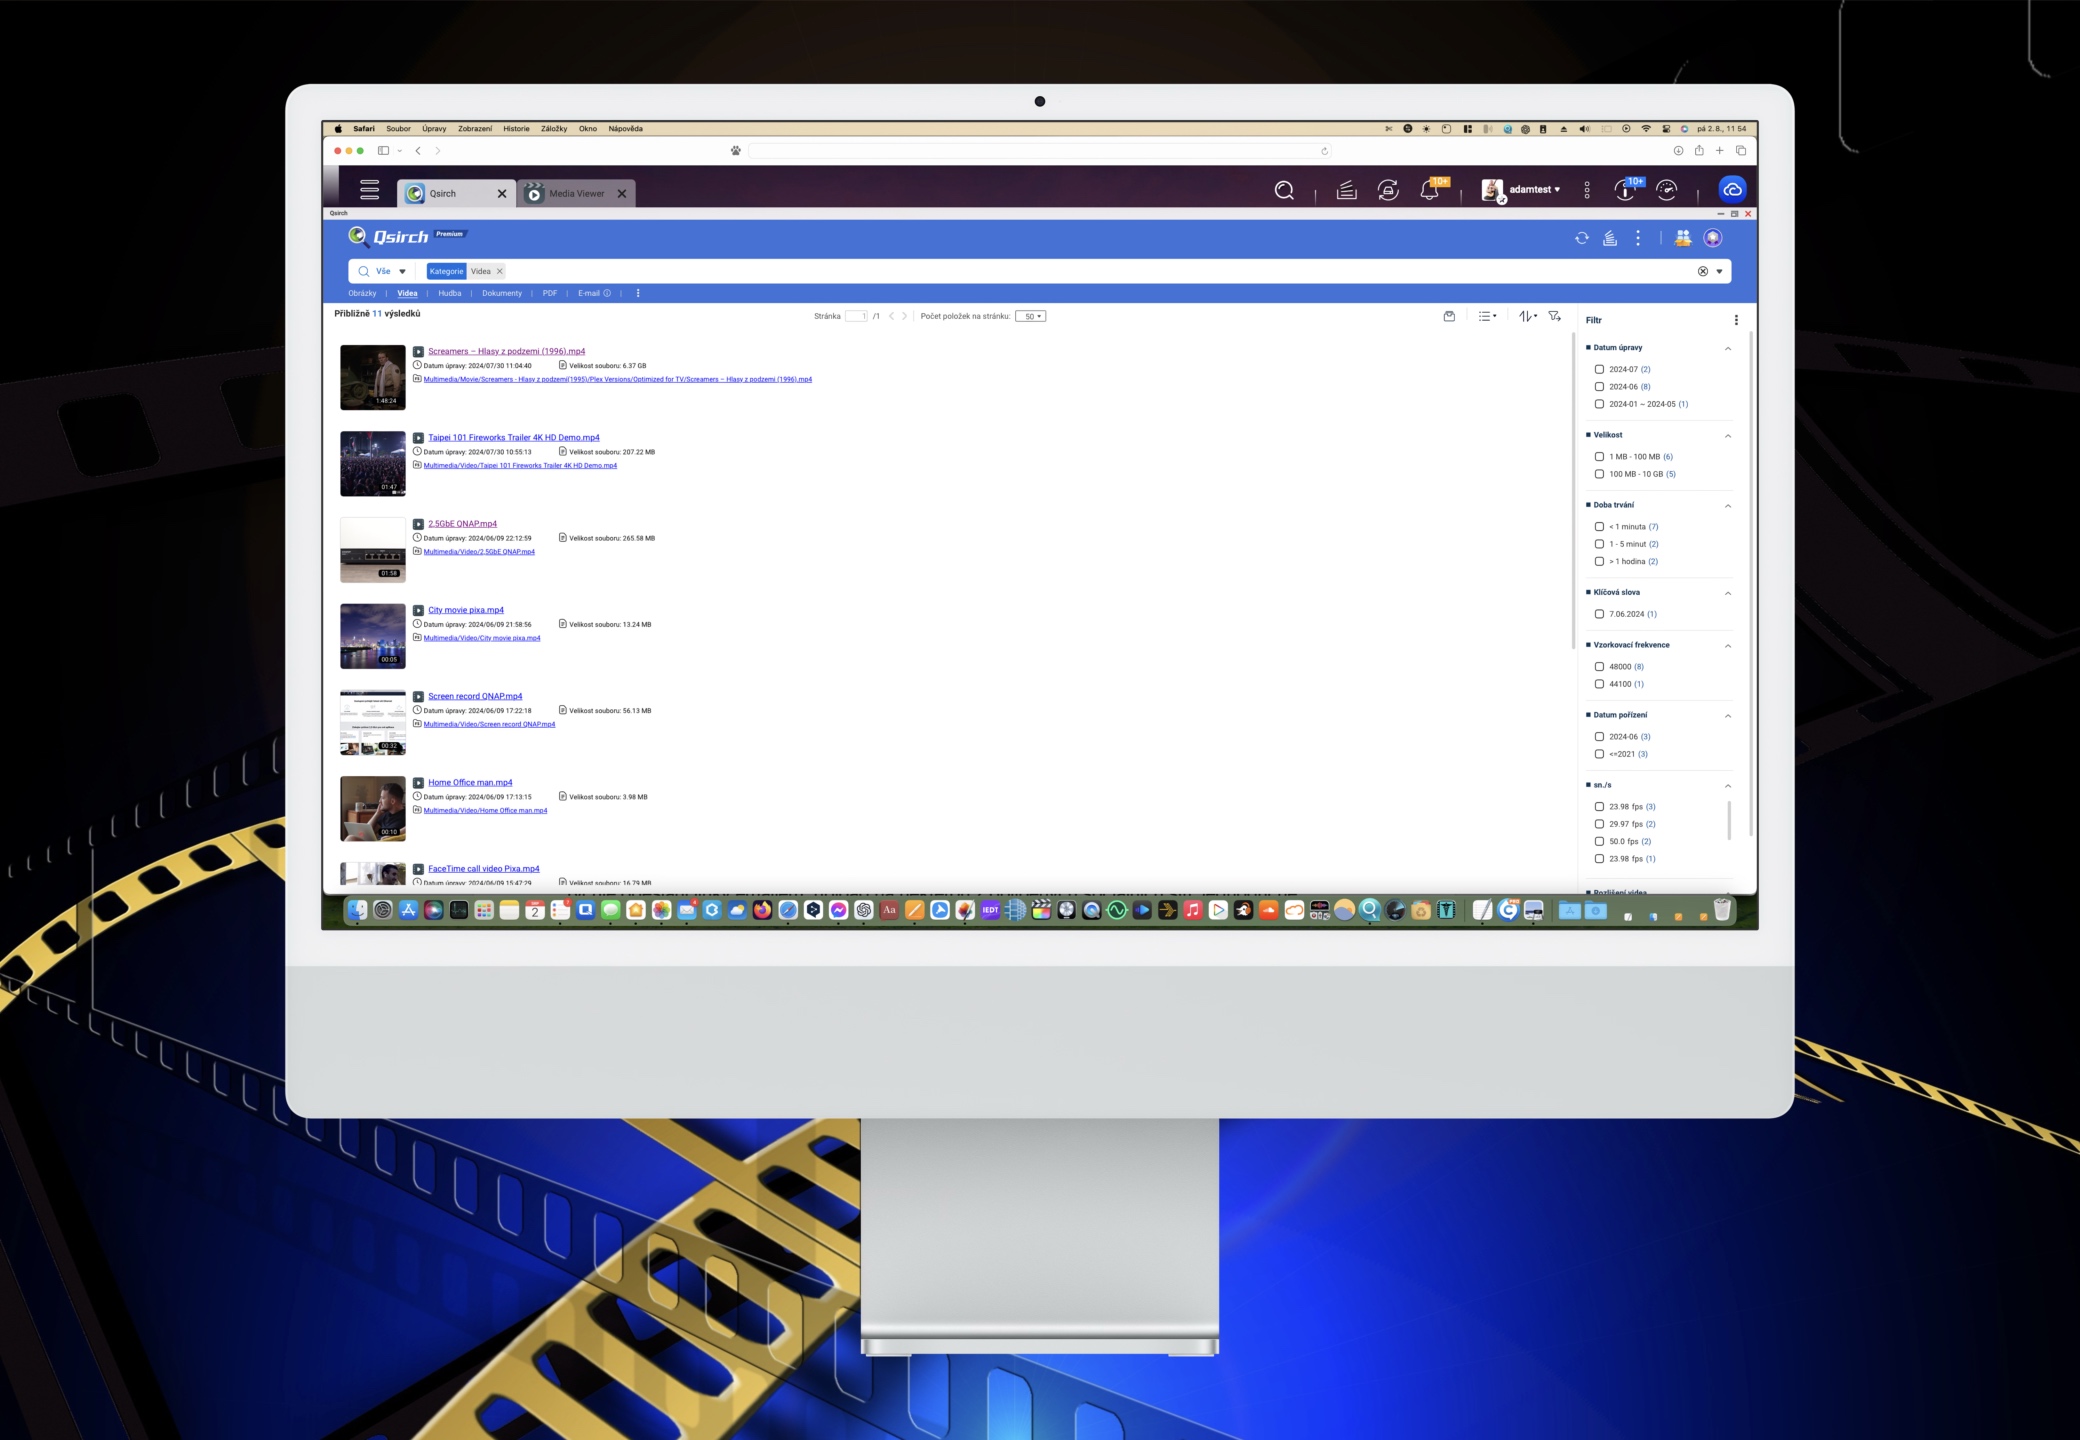The width and height of the screenshot is (2080, 1440).
Task: Open Taipei 101 Fireworks Trailer video link
Action: coord(514,437)
